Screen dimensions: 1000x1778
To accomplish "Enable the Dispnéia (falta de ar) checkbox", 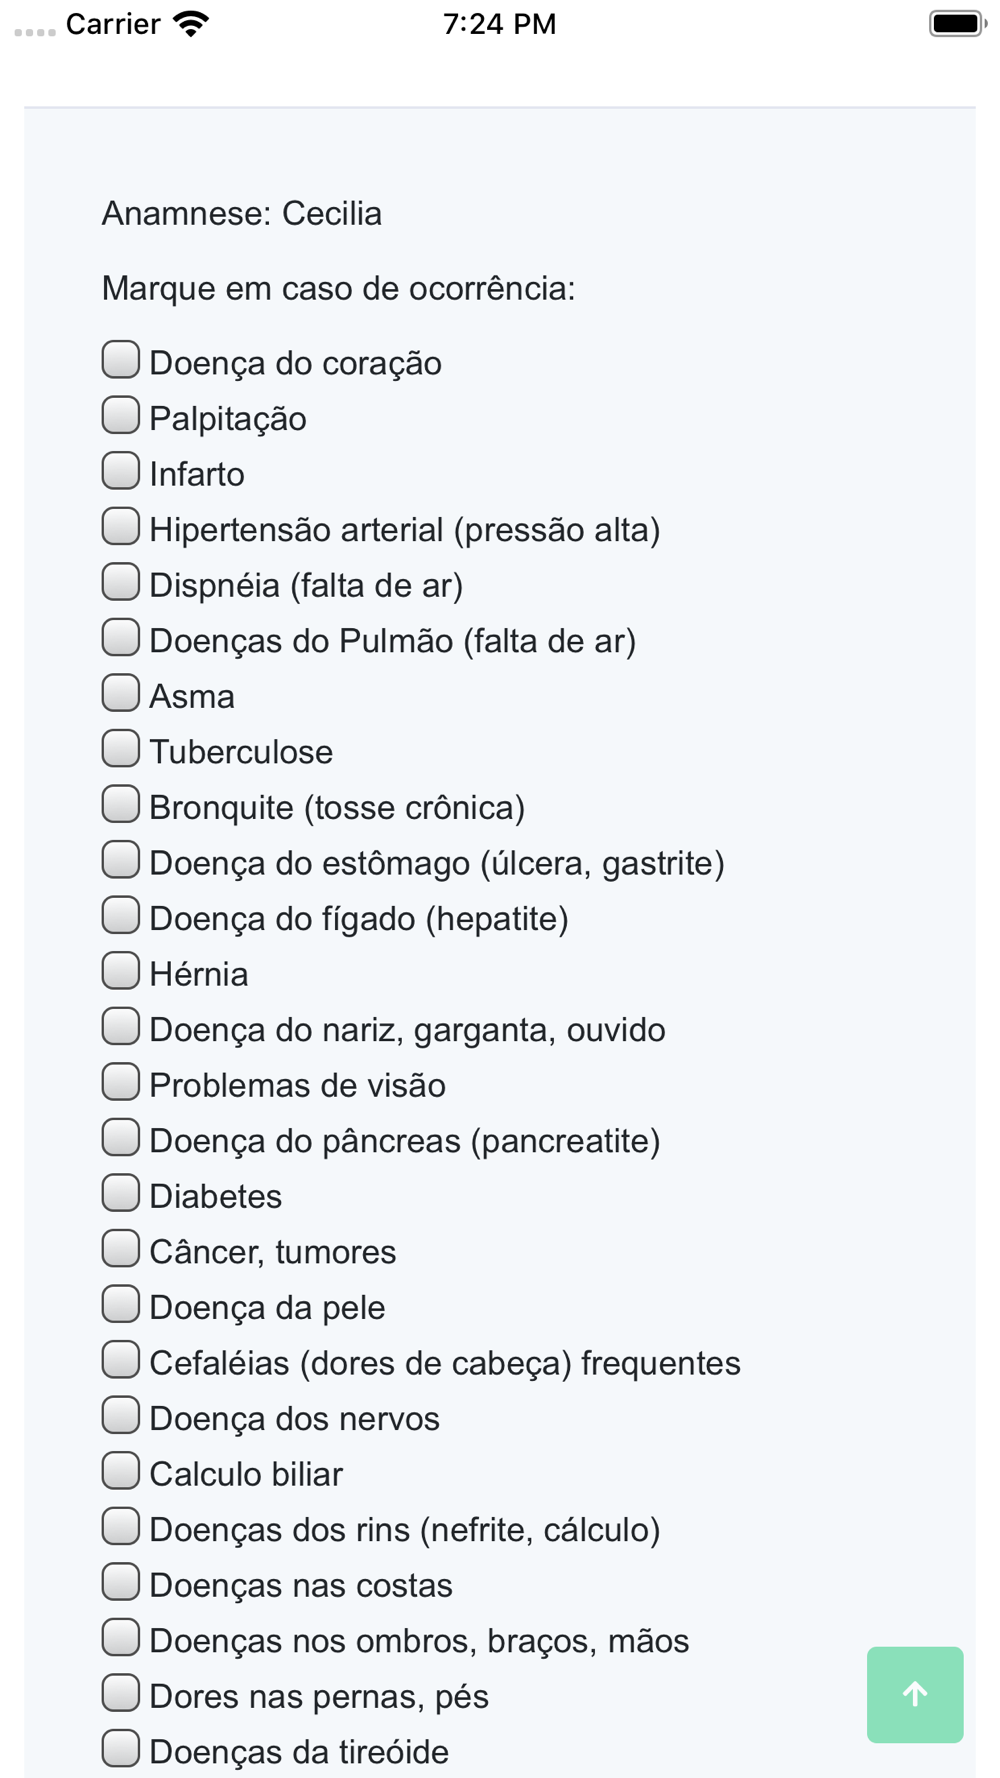I will [x=120, y=582].
